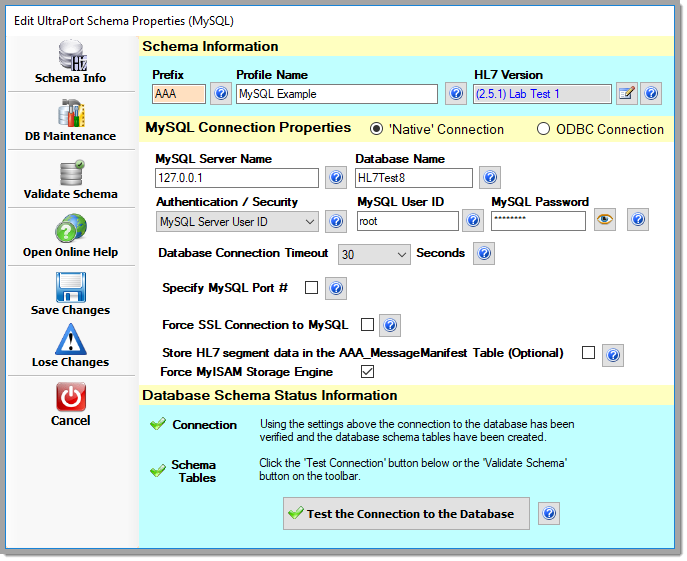Click the MySQL Server Name field

click(237, 178)
